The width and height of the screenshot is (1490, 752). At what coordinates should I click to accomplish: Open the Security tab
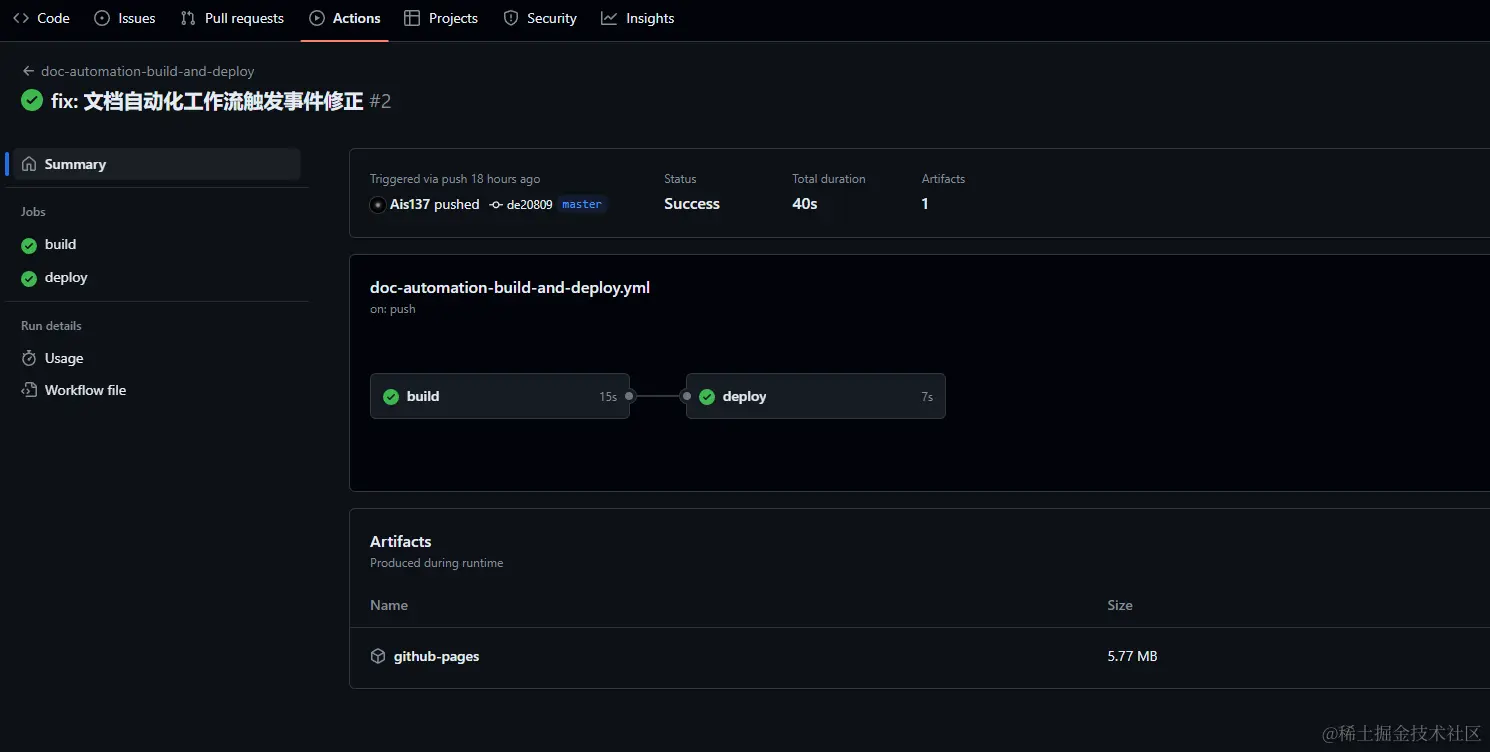click(x=540, y=18)
